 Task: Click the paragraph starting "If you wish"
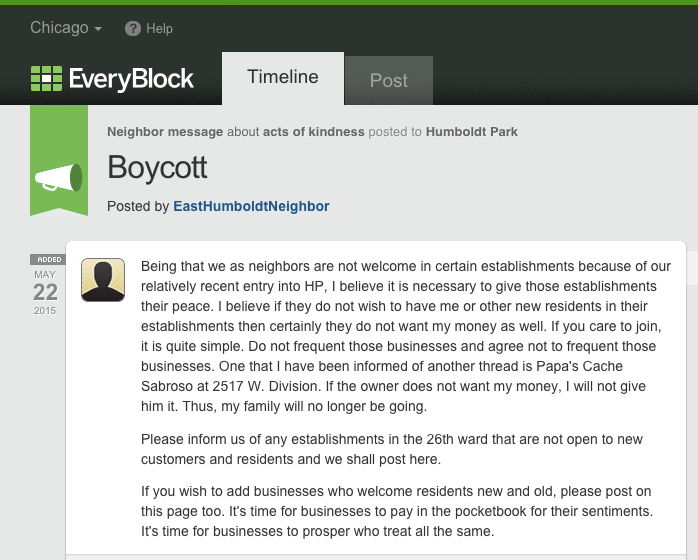coord(397,511)
